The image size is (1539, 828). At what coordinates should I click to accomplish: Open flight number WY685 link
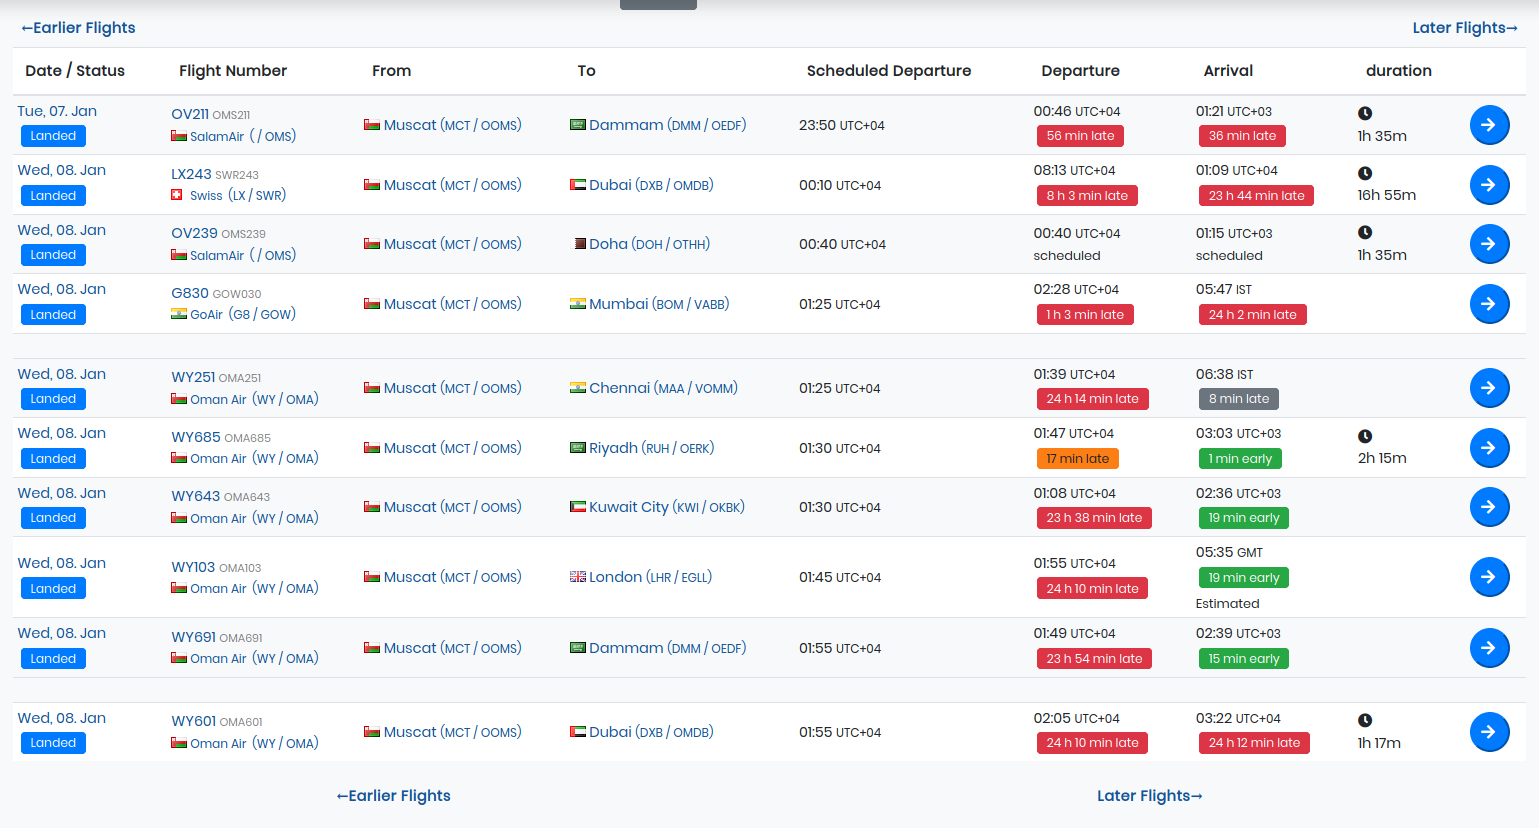pos(196,437)
